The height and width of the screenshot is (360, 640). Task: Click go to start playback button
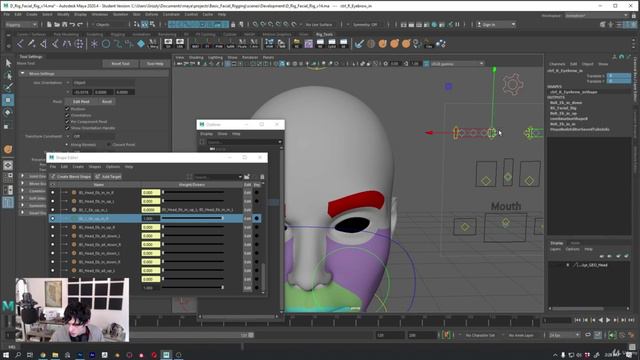click(x=578, y=320)
